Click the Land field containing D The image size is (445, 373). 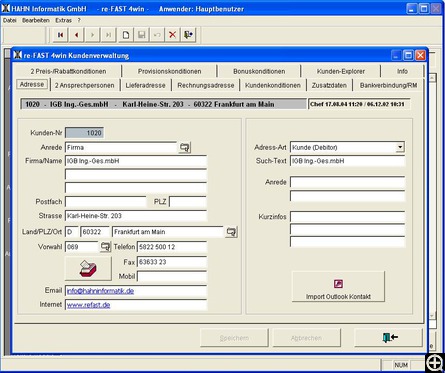coord(72,232)
